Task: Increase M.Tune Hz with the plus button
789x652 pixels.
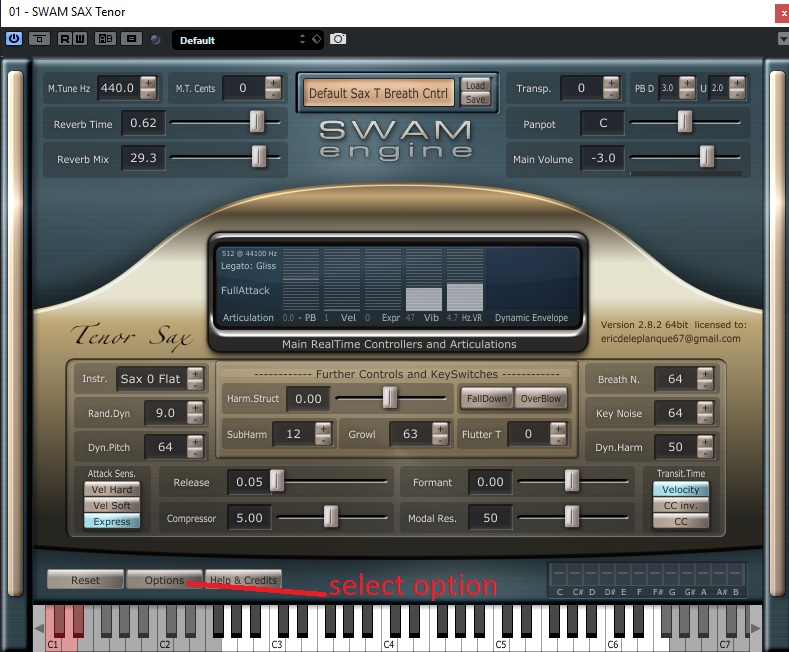Action: pyautogui.click(x=148, y=83)
